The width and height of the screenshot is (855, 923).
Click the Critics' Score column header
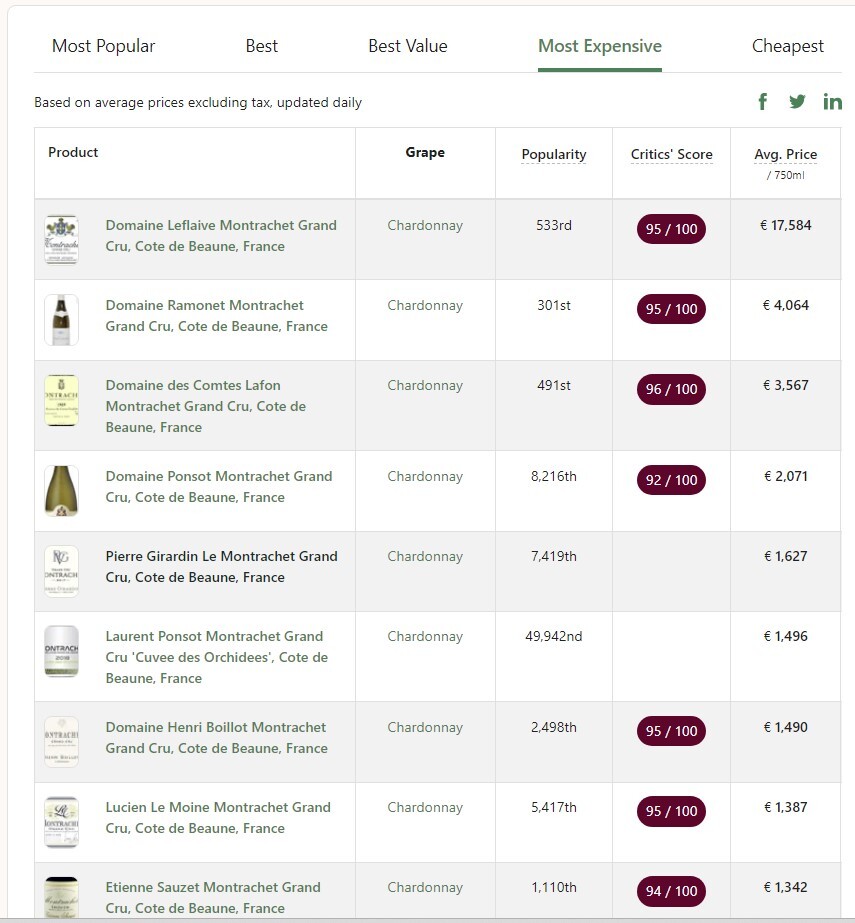671,154
